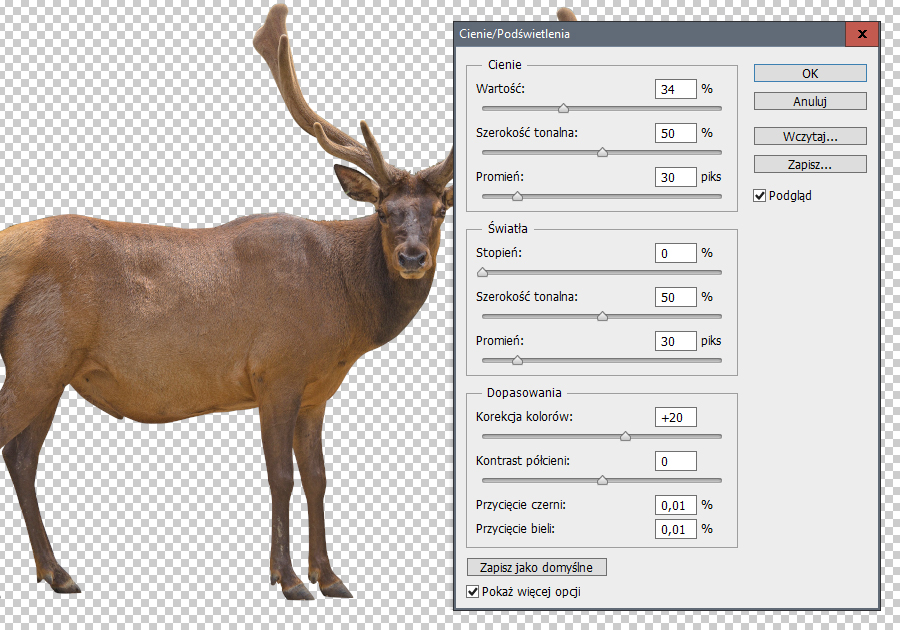Click the Przycięcie czerni: label

pos(521,505)
